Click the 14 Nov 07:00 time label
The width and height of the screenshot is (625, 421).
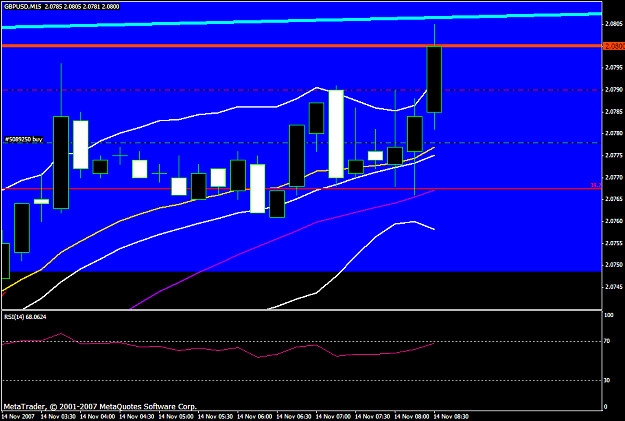[x=333, y=417]
